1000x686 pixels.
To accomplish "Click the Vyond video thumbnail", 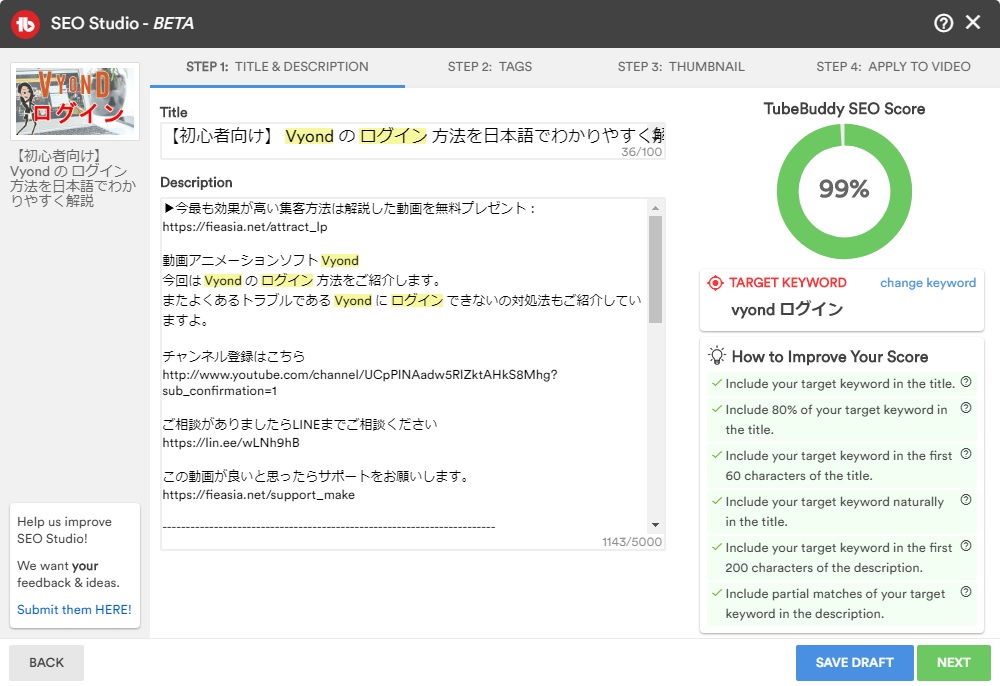I will 75,101.
